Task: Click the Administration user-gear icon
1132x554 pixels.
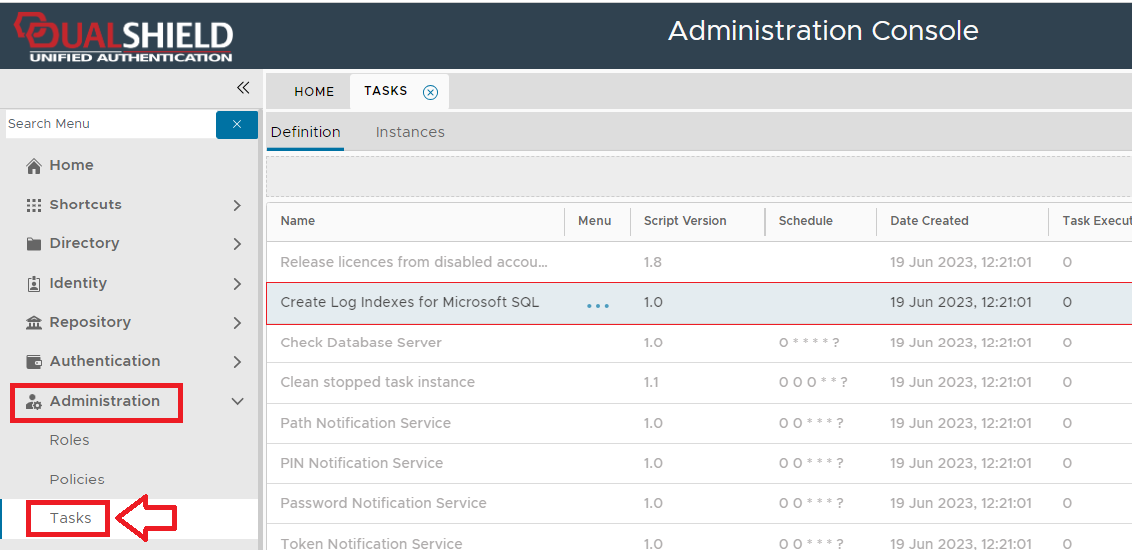Action: (34, 402)
